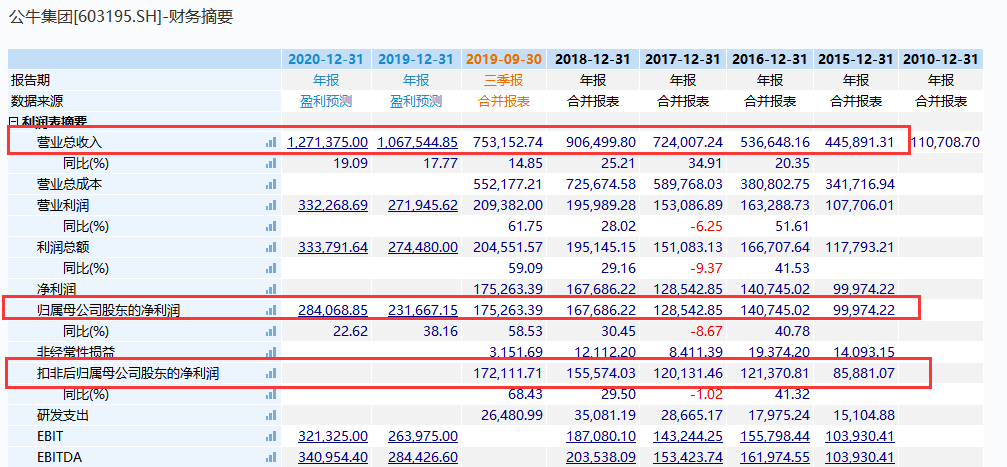Click the deducted net profit value 172,111.71

pyautogui.click(x=508, y=373)
